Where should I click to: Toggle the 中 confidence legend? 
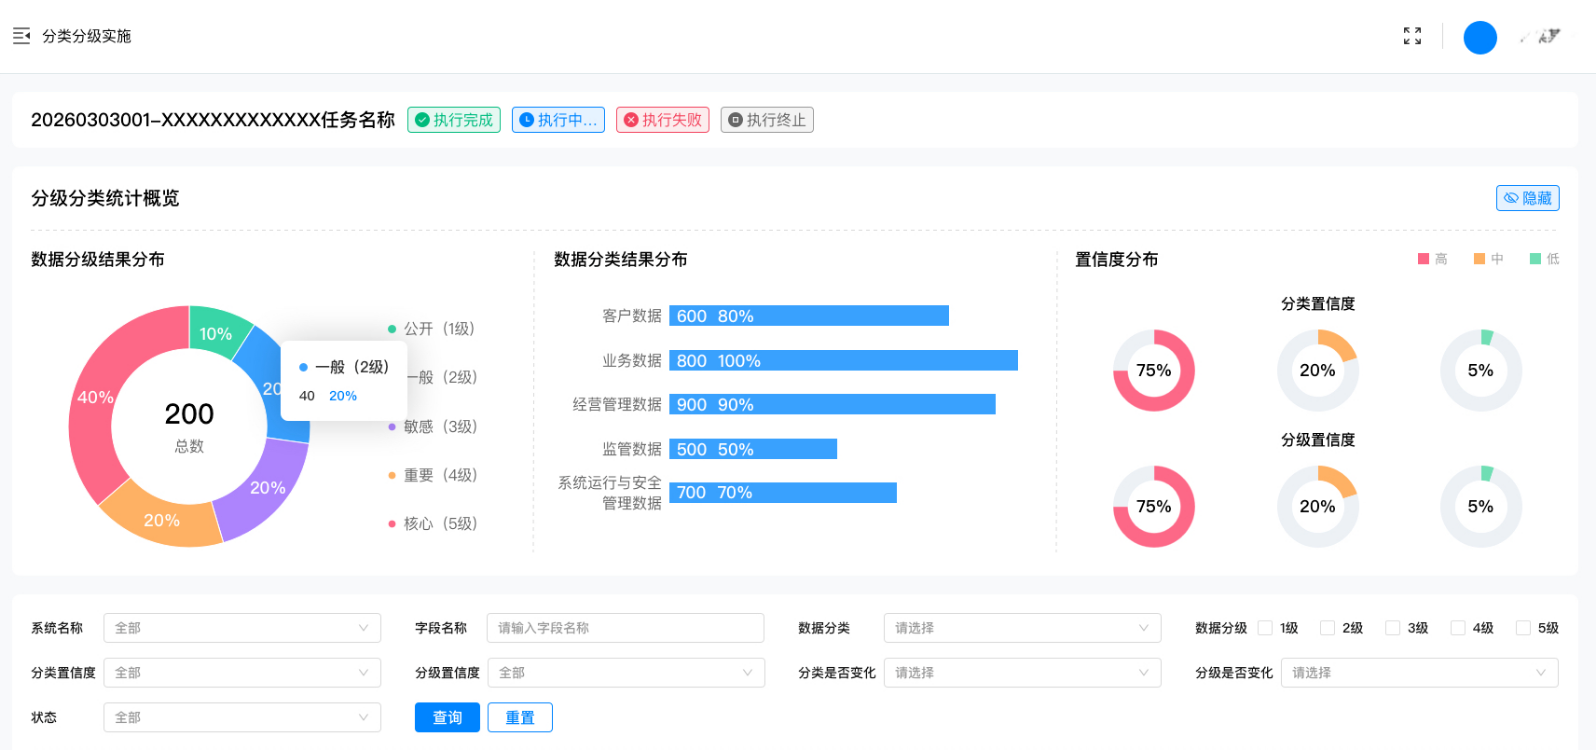(1488, 259)
